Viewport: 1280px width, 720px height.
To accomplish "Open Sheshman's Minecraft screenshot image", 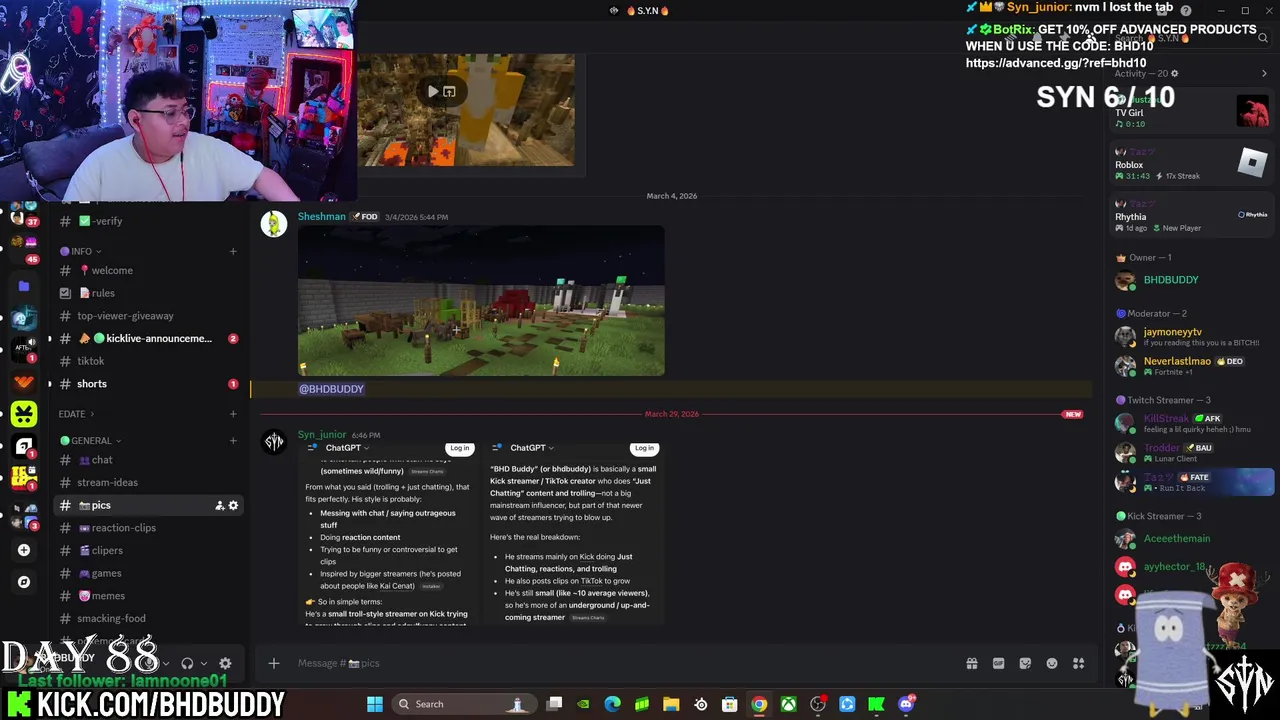I will pos(481,301).
